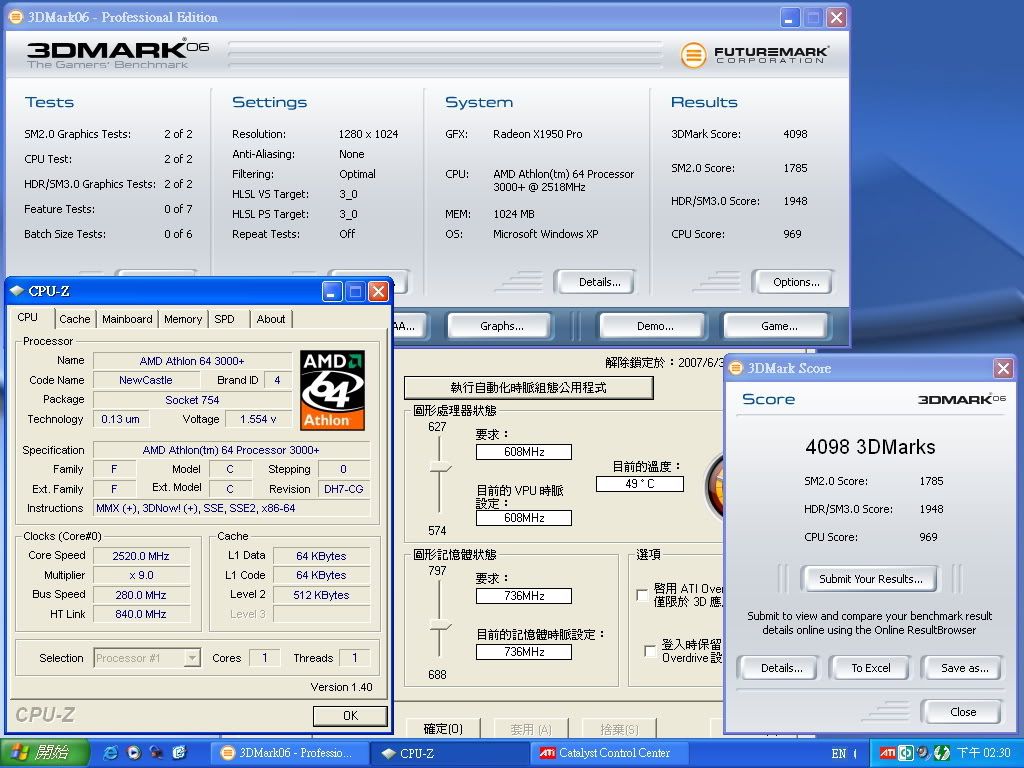Screen dimensions: 1024x768
Task: Switch to the Mainboard tab in CPU-Z
Action: (127, 319)
